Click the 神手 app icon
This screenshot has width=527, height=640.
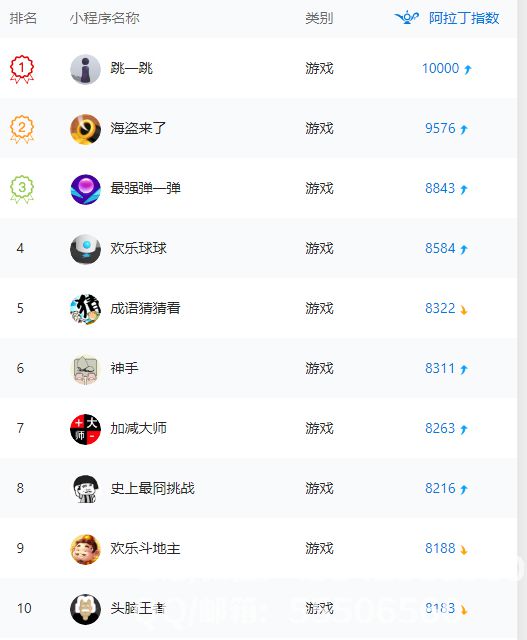(85, 369)
